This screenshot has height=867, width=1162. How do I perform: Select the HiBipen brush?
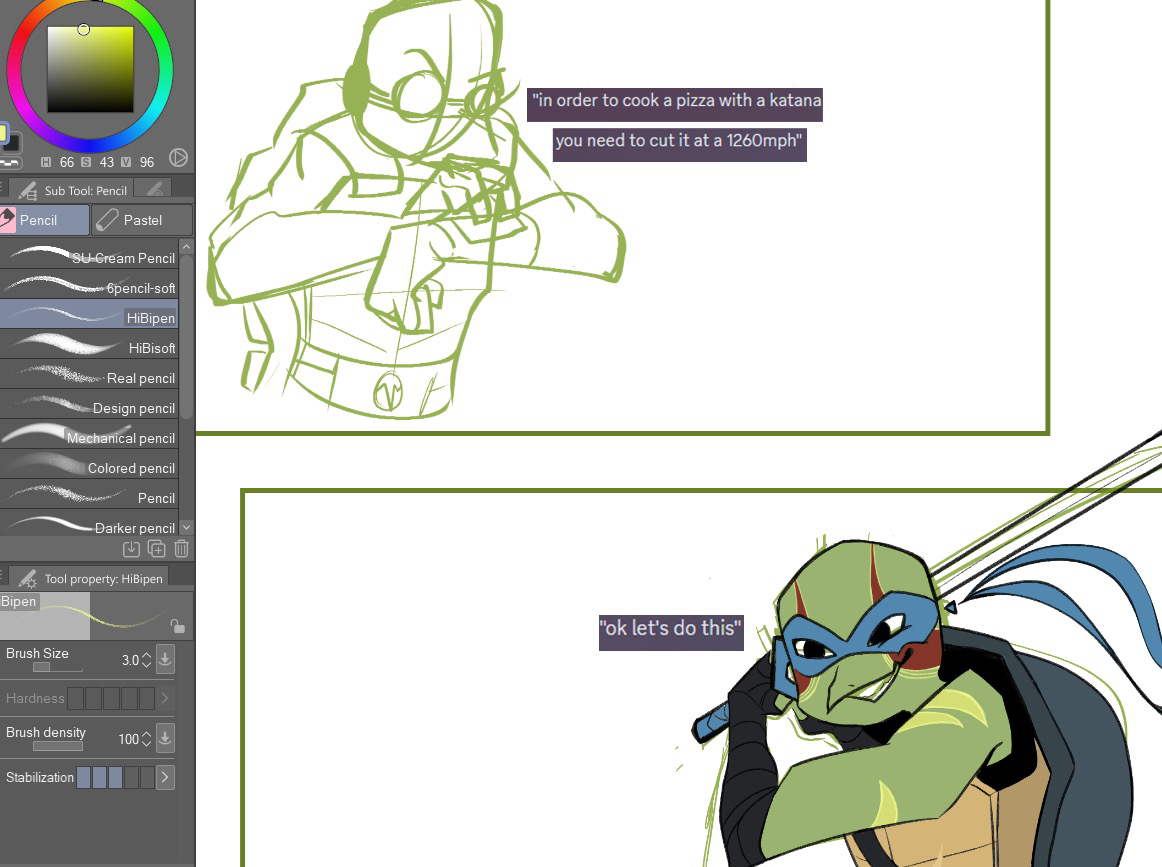[89, 314]
